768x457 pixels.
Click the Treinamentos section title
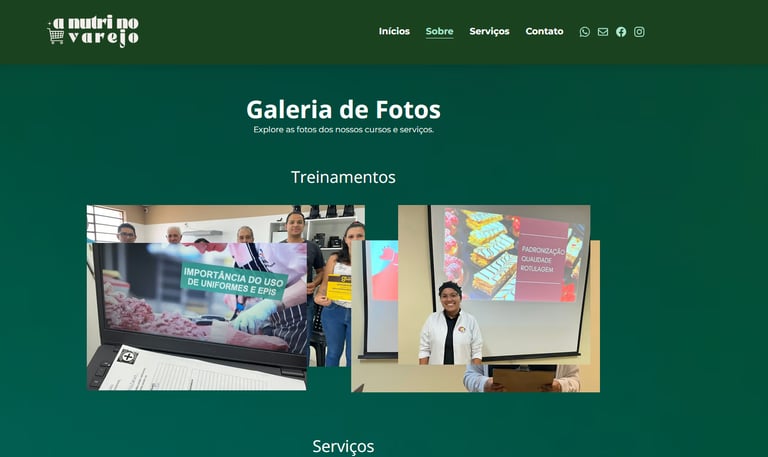343,177
